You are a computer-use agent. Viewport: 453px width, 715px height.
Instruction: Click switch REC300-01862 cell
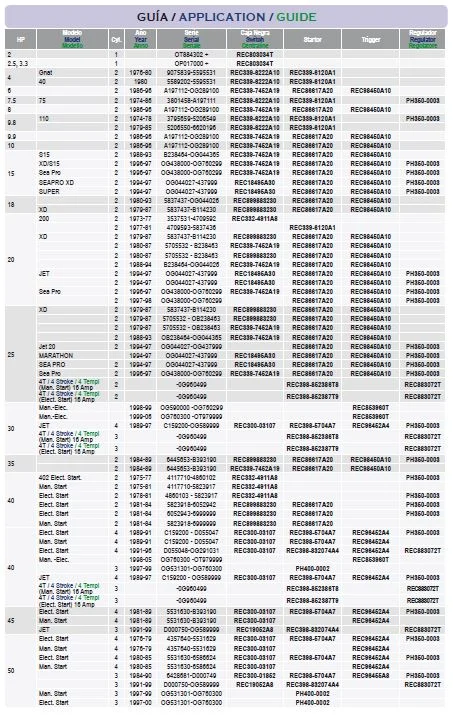[x=255, y=675]
